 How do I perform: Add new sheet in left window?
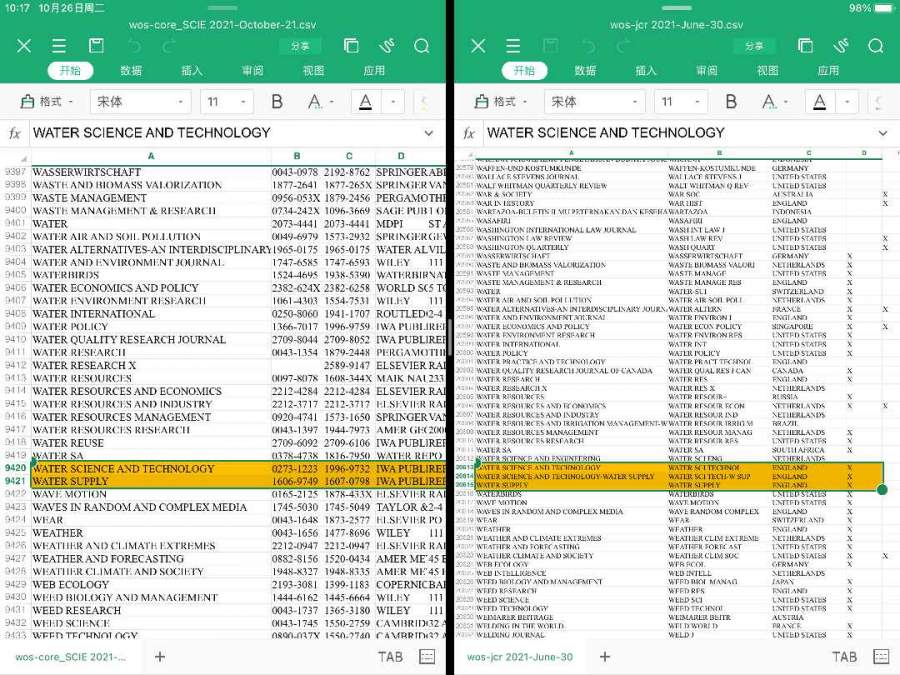(x=160, y=657)
